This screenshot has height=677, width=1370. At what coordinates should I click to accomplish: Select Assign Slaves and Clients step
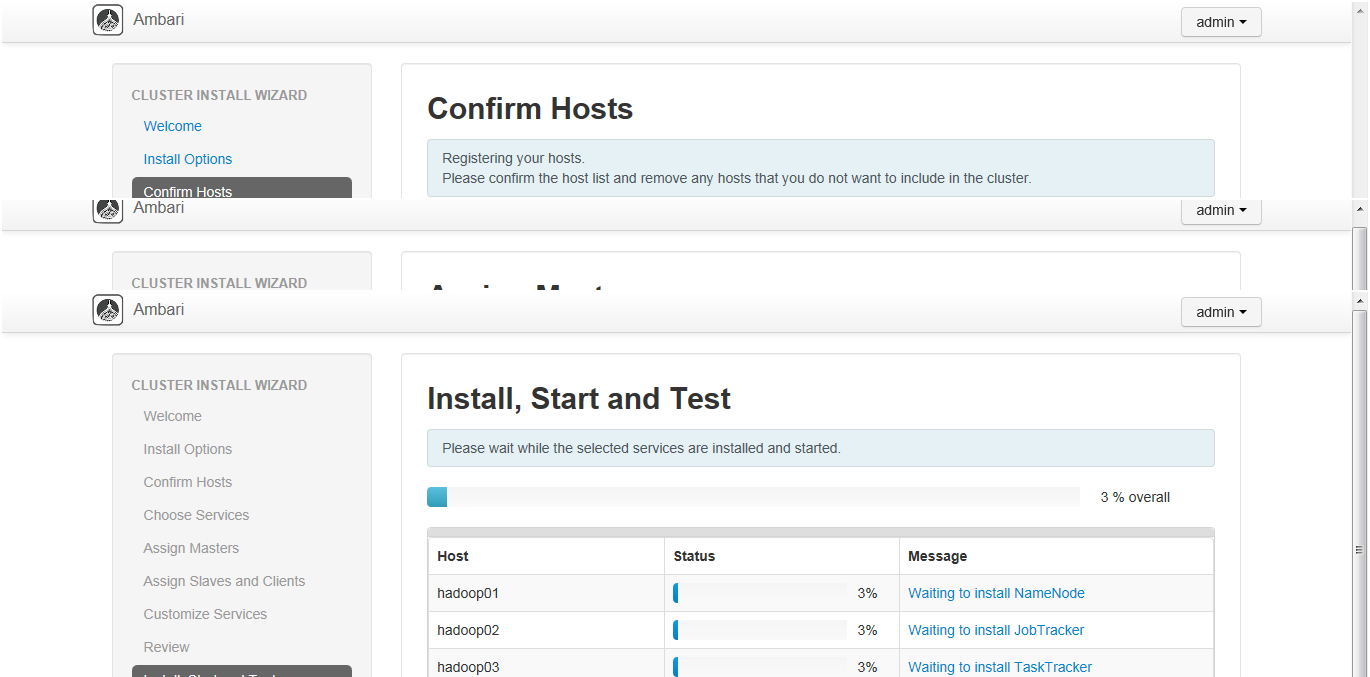[x=224, y=581]
